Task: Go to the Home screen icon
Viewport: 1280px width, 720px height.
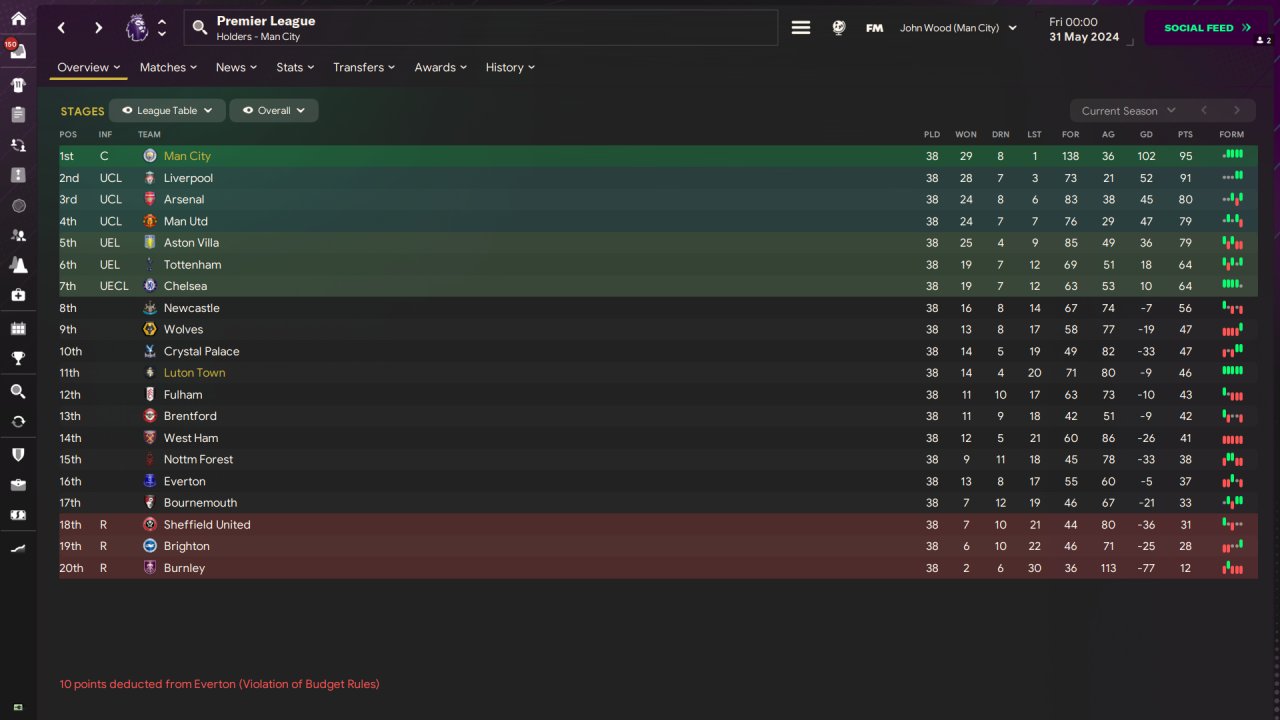Action: (18, 18)
